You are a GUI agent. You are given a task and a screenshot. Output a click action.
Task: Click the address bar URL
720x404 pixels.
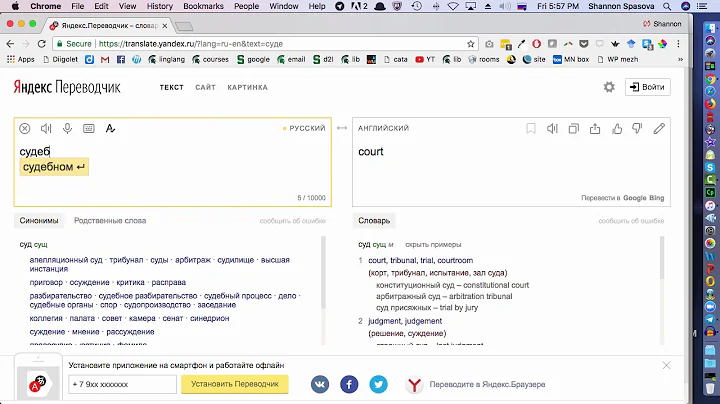coord(191,44)
